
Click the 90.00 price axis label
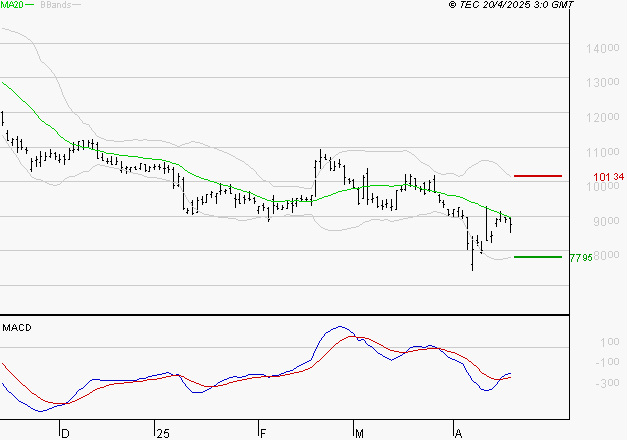click(x=606, y=221)
